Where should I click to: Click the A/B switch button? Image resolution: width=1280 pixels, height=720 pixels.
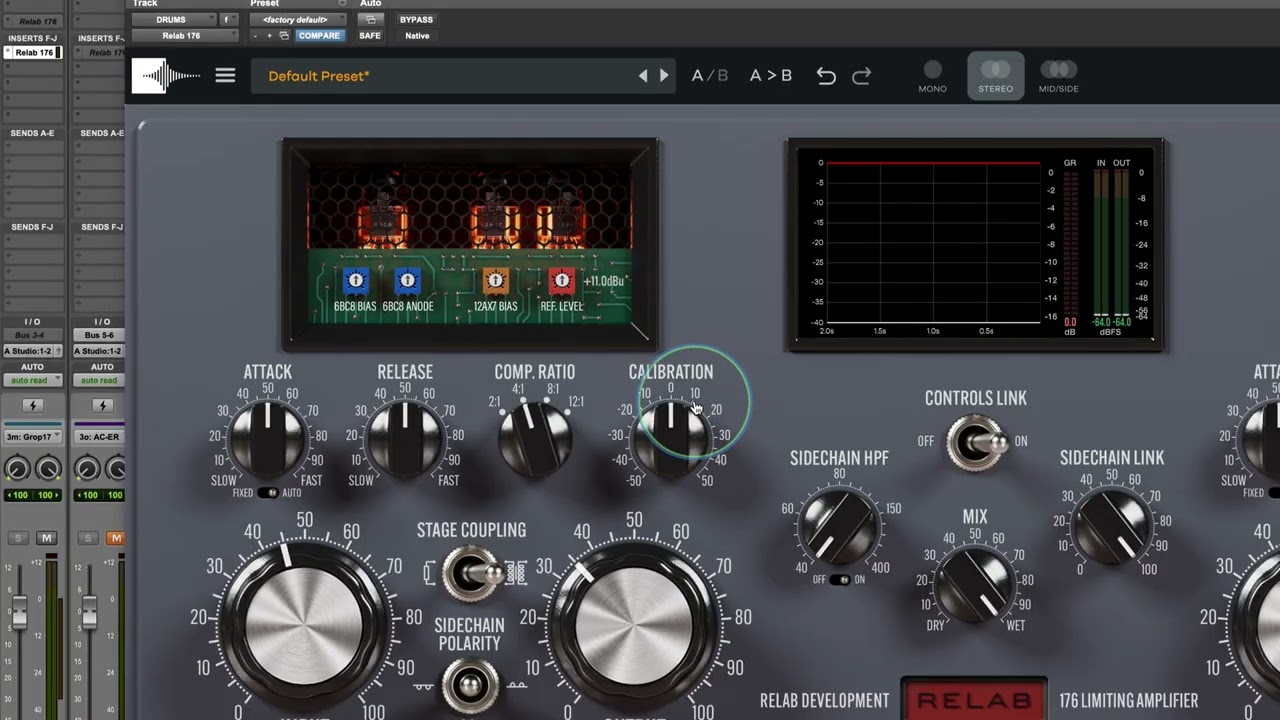(x=710, y=76)
